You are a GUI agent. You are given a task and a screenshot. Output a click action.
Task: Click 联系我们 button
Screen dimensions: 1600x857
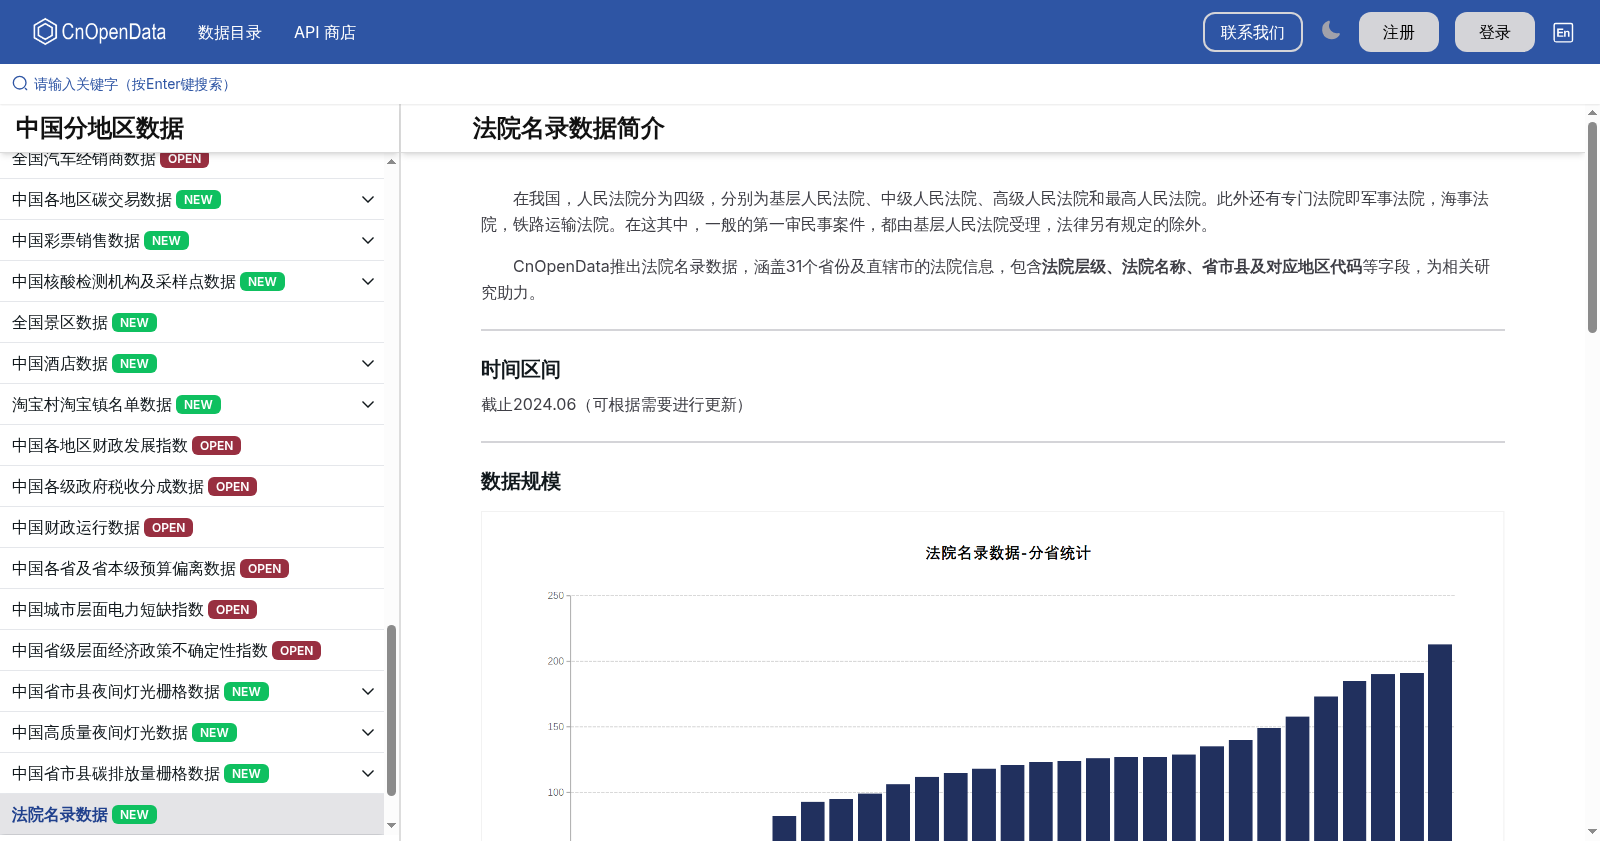coord(1253,32)
